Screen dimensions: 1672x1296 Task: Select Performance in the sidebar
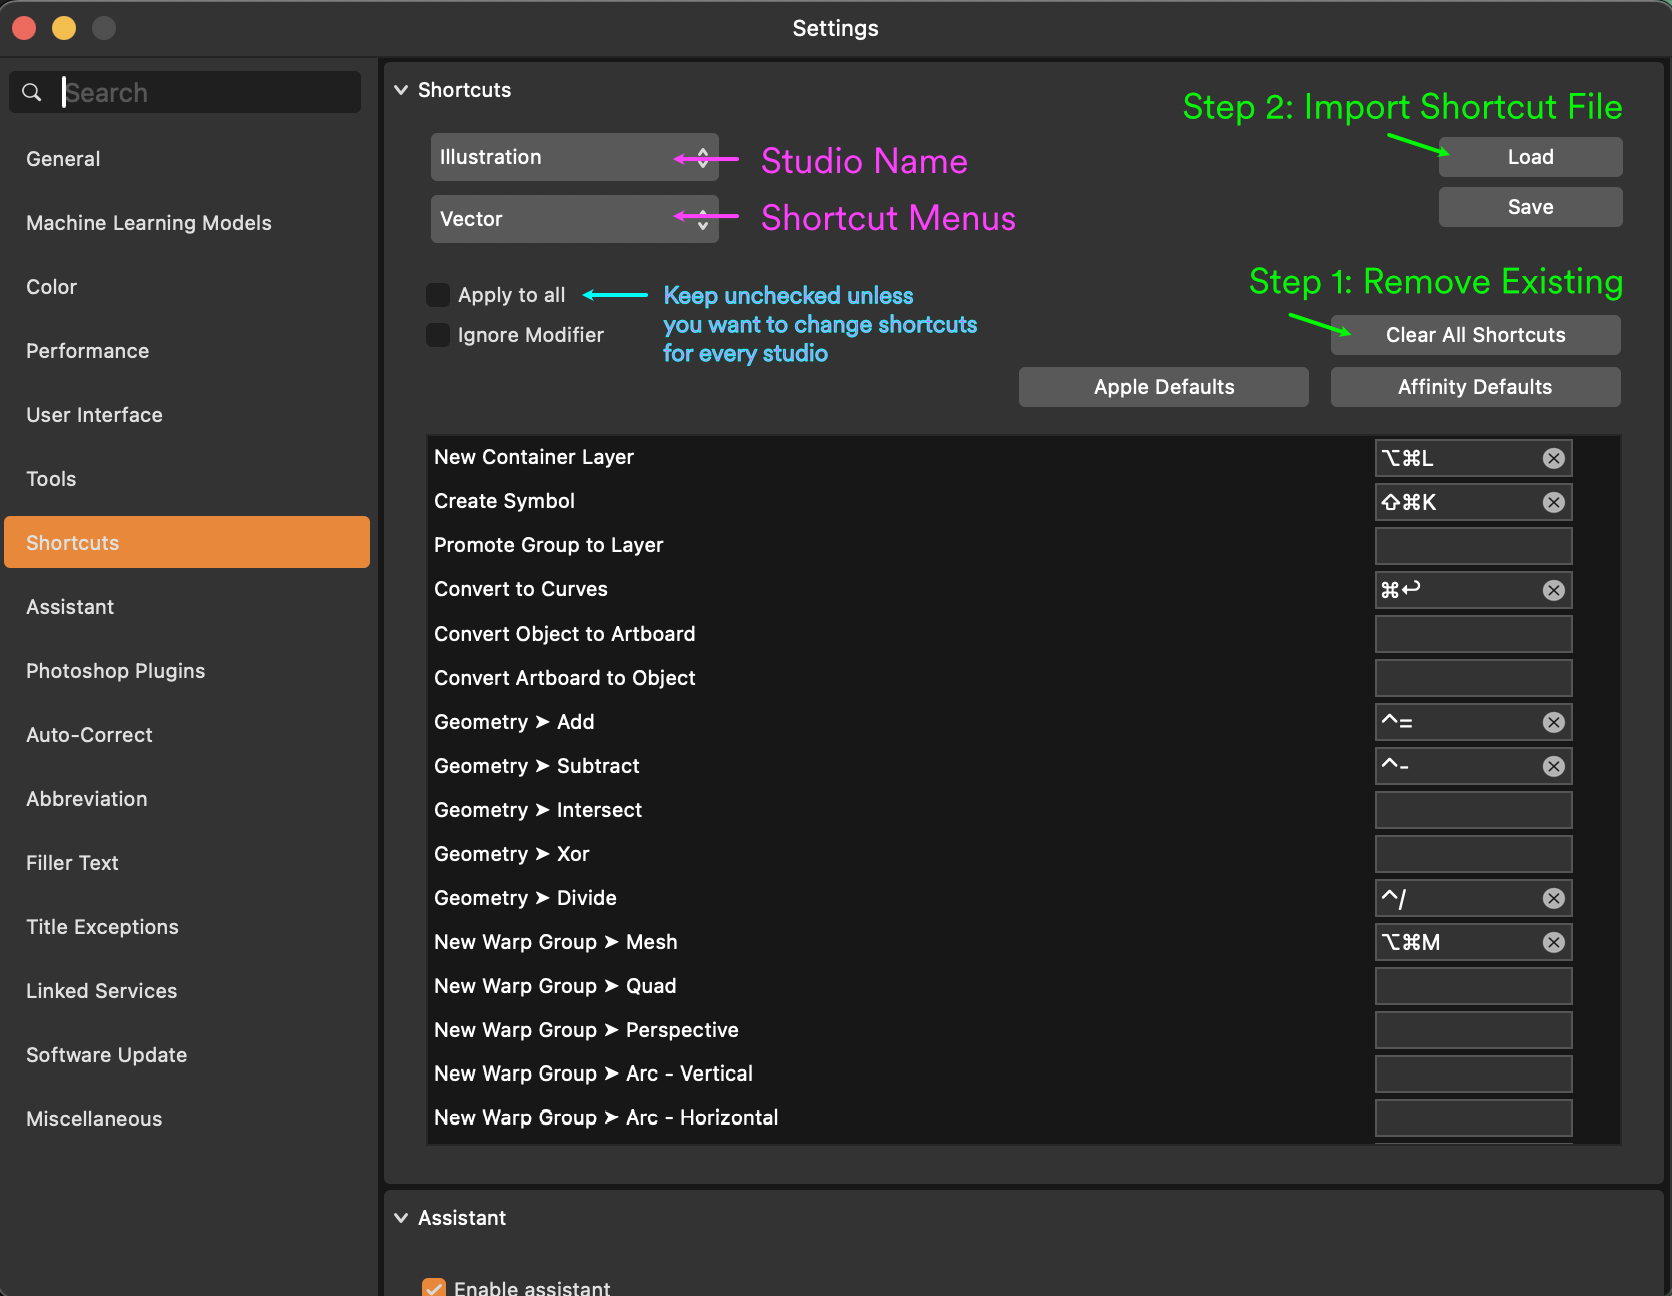tap(87, 351)
